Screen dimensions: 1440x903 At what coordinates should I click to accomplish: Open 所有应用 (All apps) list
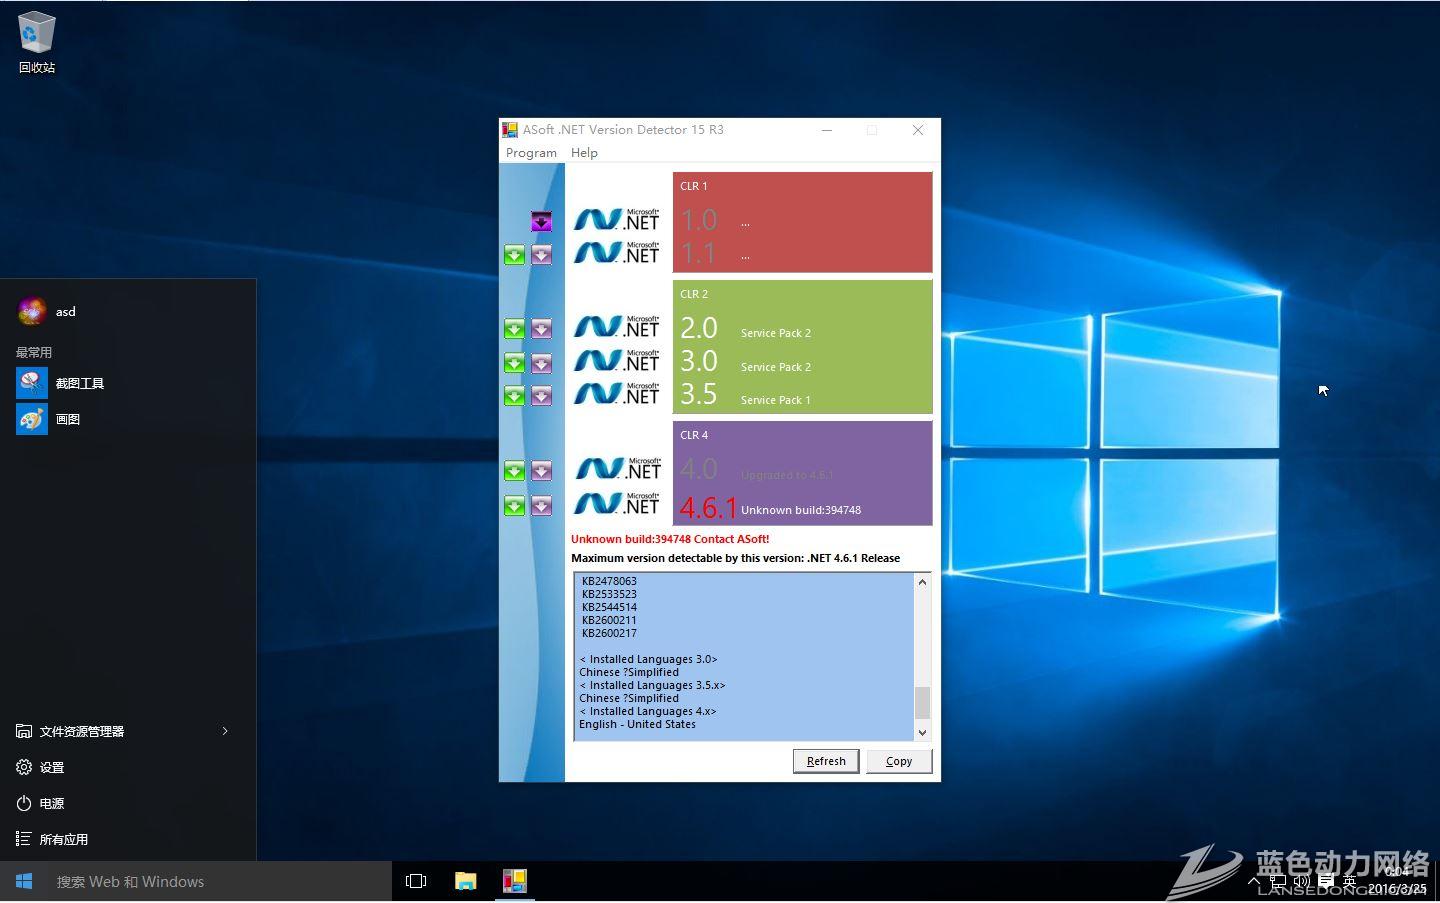[x=63, y=839]
